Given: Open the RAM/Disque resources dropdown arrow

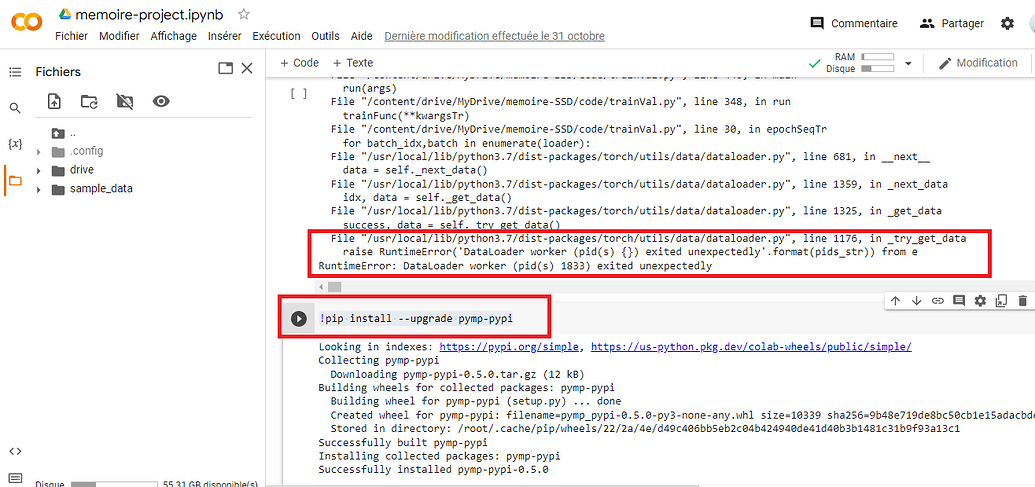Looking at the screenshot, I should (x=908, y=63).
